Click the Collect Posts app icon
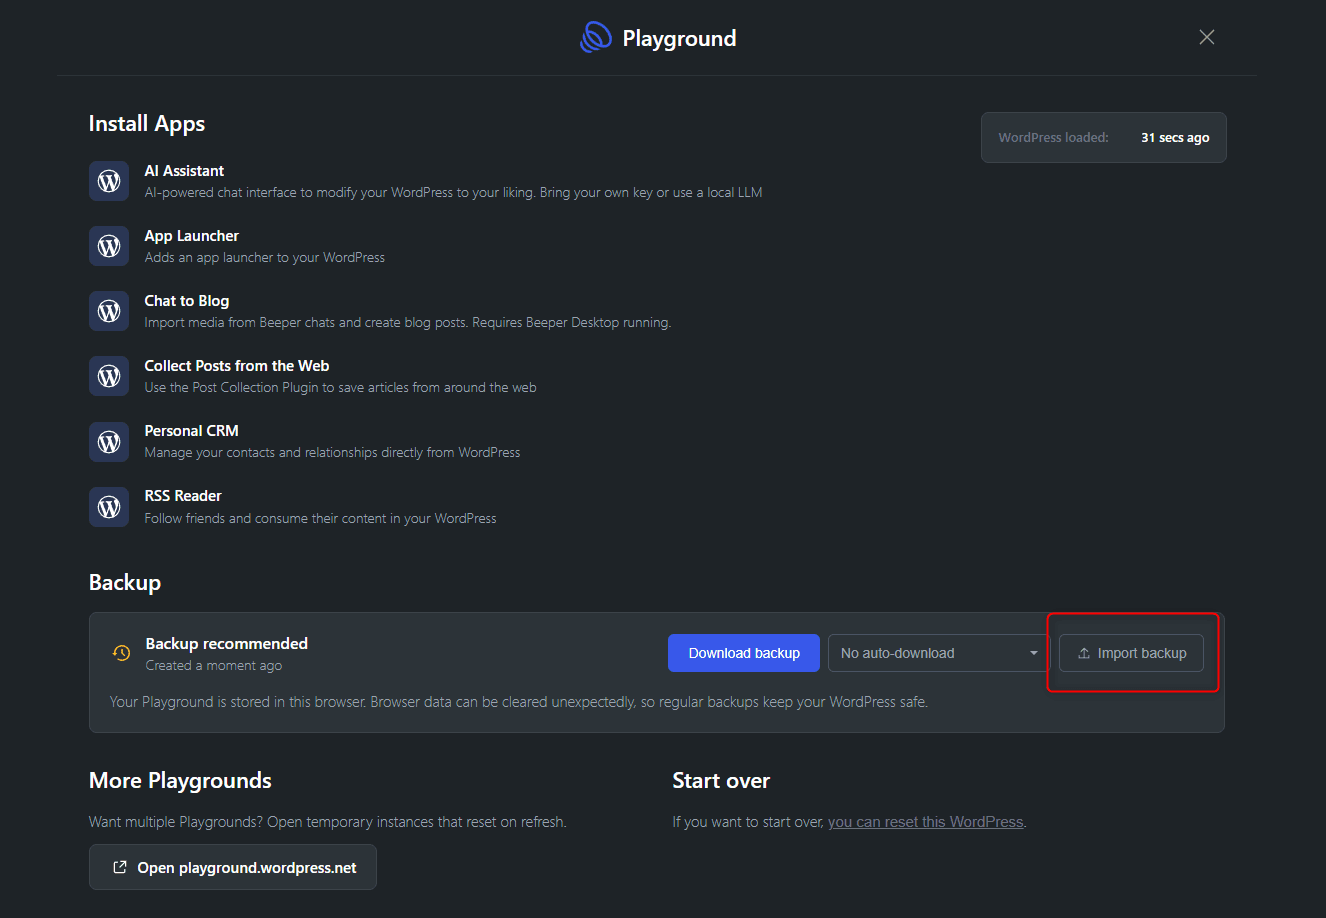The image size is (1326, 918). click(109, 376)
